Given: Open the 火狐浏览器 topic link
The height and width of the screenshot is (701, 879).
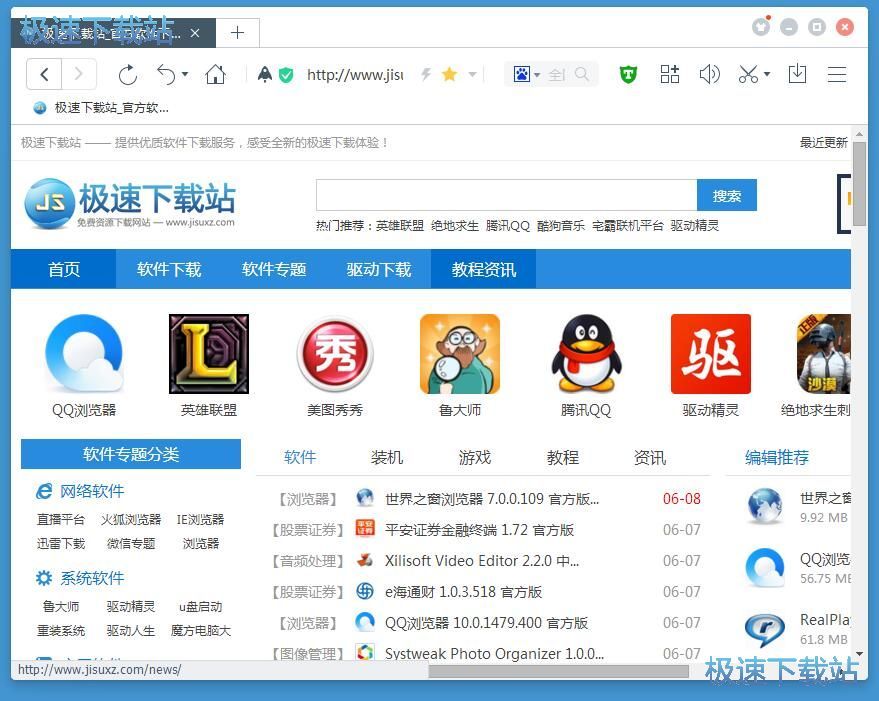Looking at the screenshot, I should [x=131, y=520].
